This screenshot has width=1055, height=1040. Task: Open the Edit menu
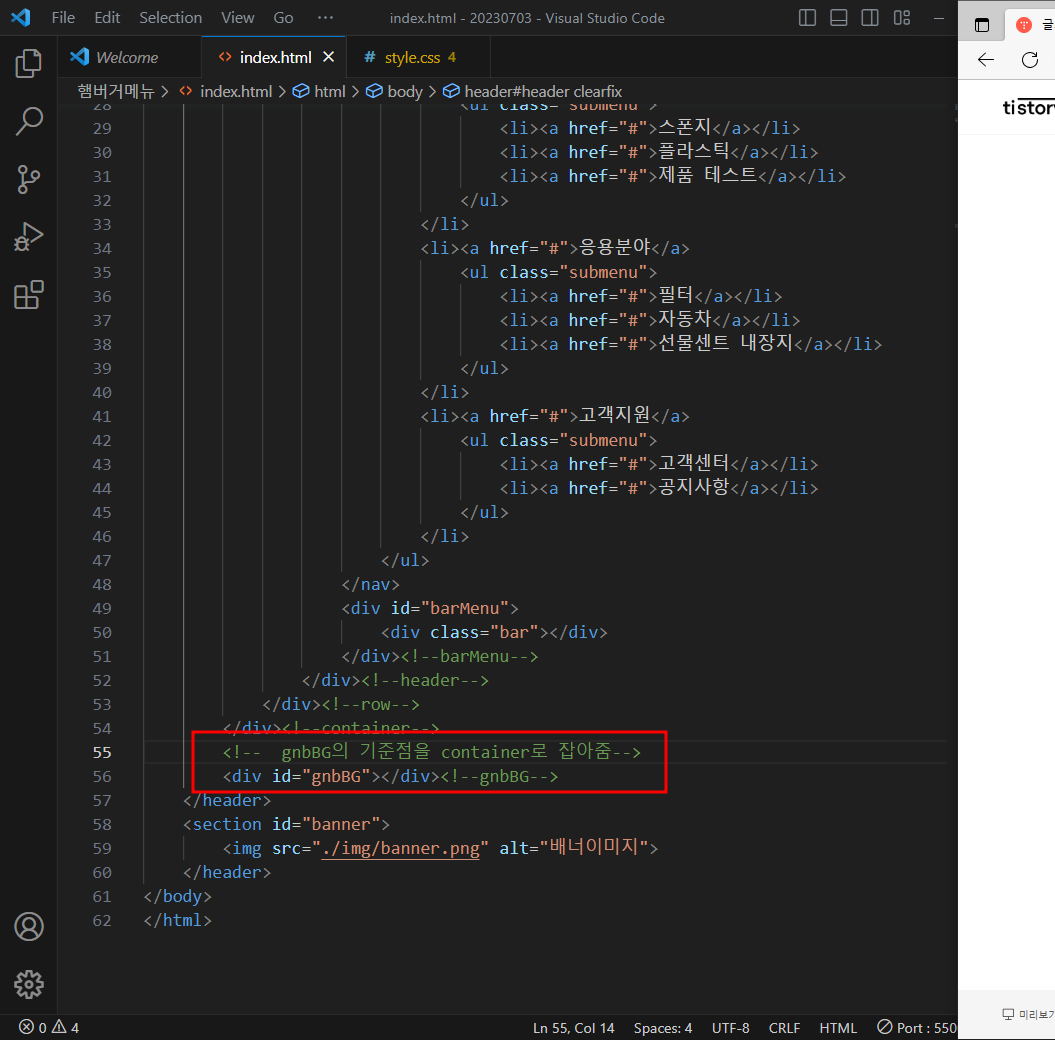point(107,17)
